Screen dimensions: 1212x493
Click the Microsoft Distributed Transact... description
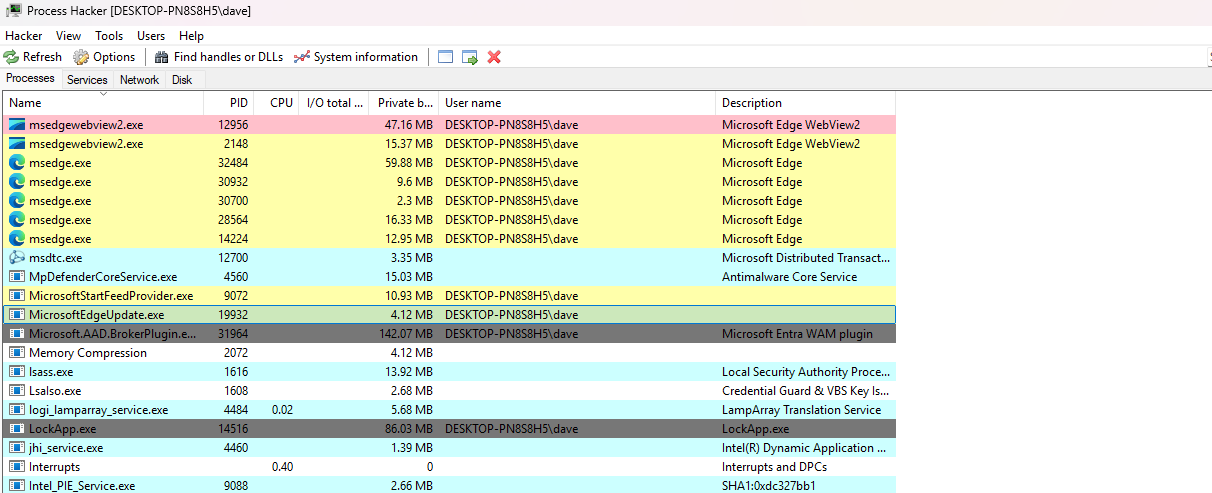806,258
